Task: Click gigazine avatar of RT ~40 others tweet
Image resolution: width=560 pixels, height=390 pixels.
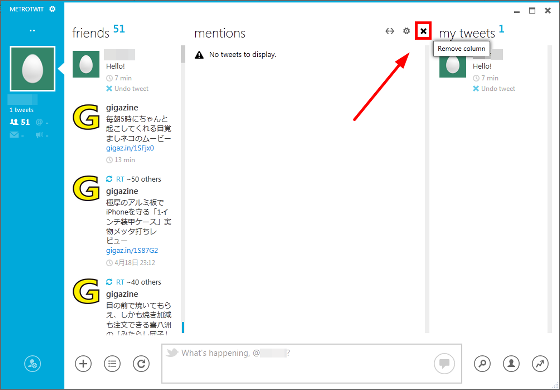Action: [x=86, y=291]
